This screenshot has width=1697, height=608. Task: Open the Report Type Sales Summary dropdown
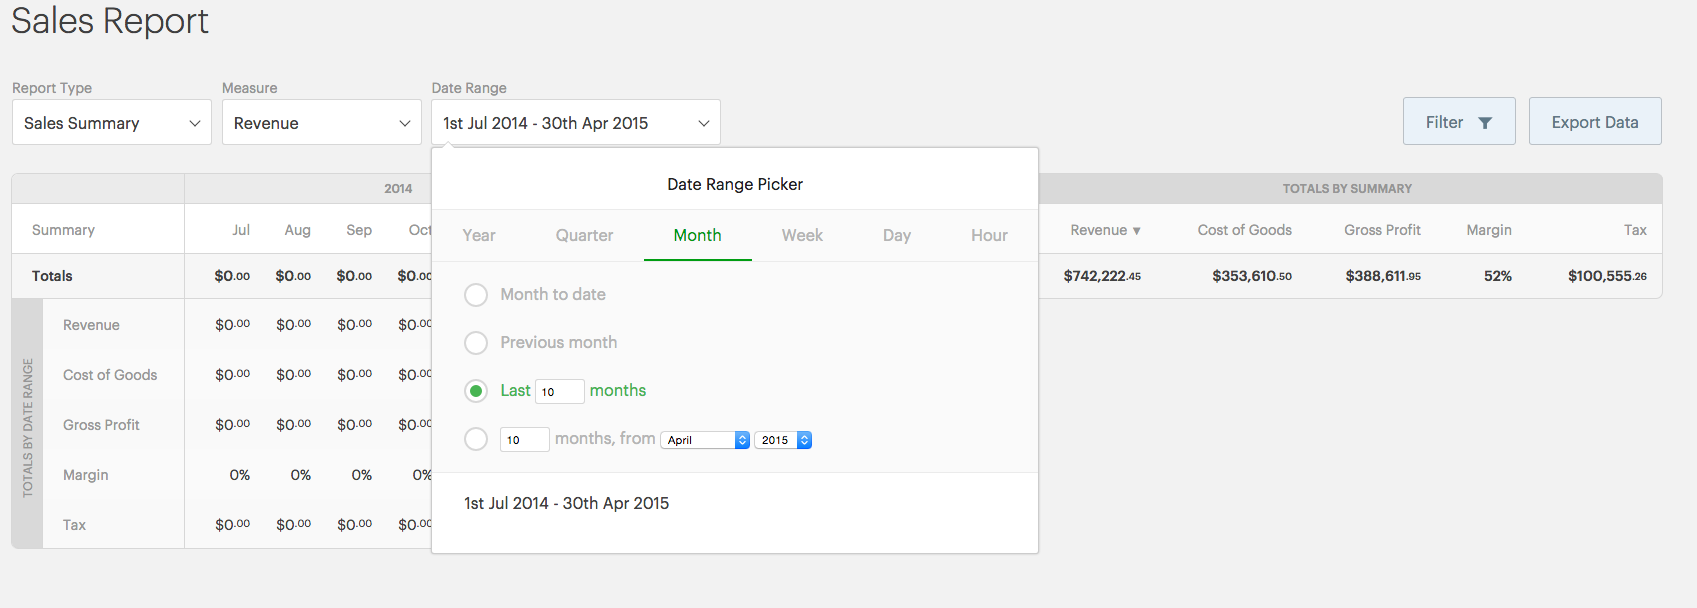tap(112, 122)
